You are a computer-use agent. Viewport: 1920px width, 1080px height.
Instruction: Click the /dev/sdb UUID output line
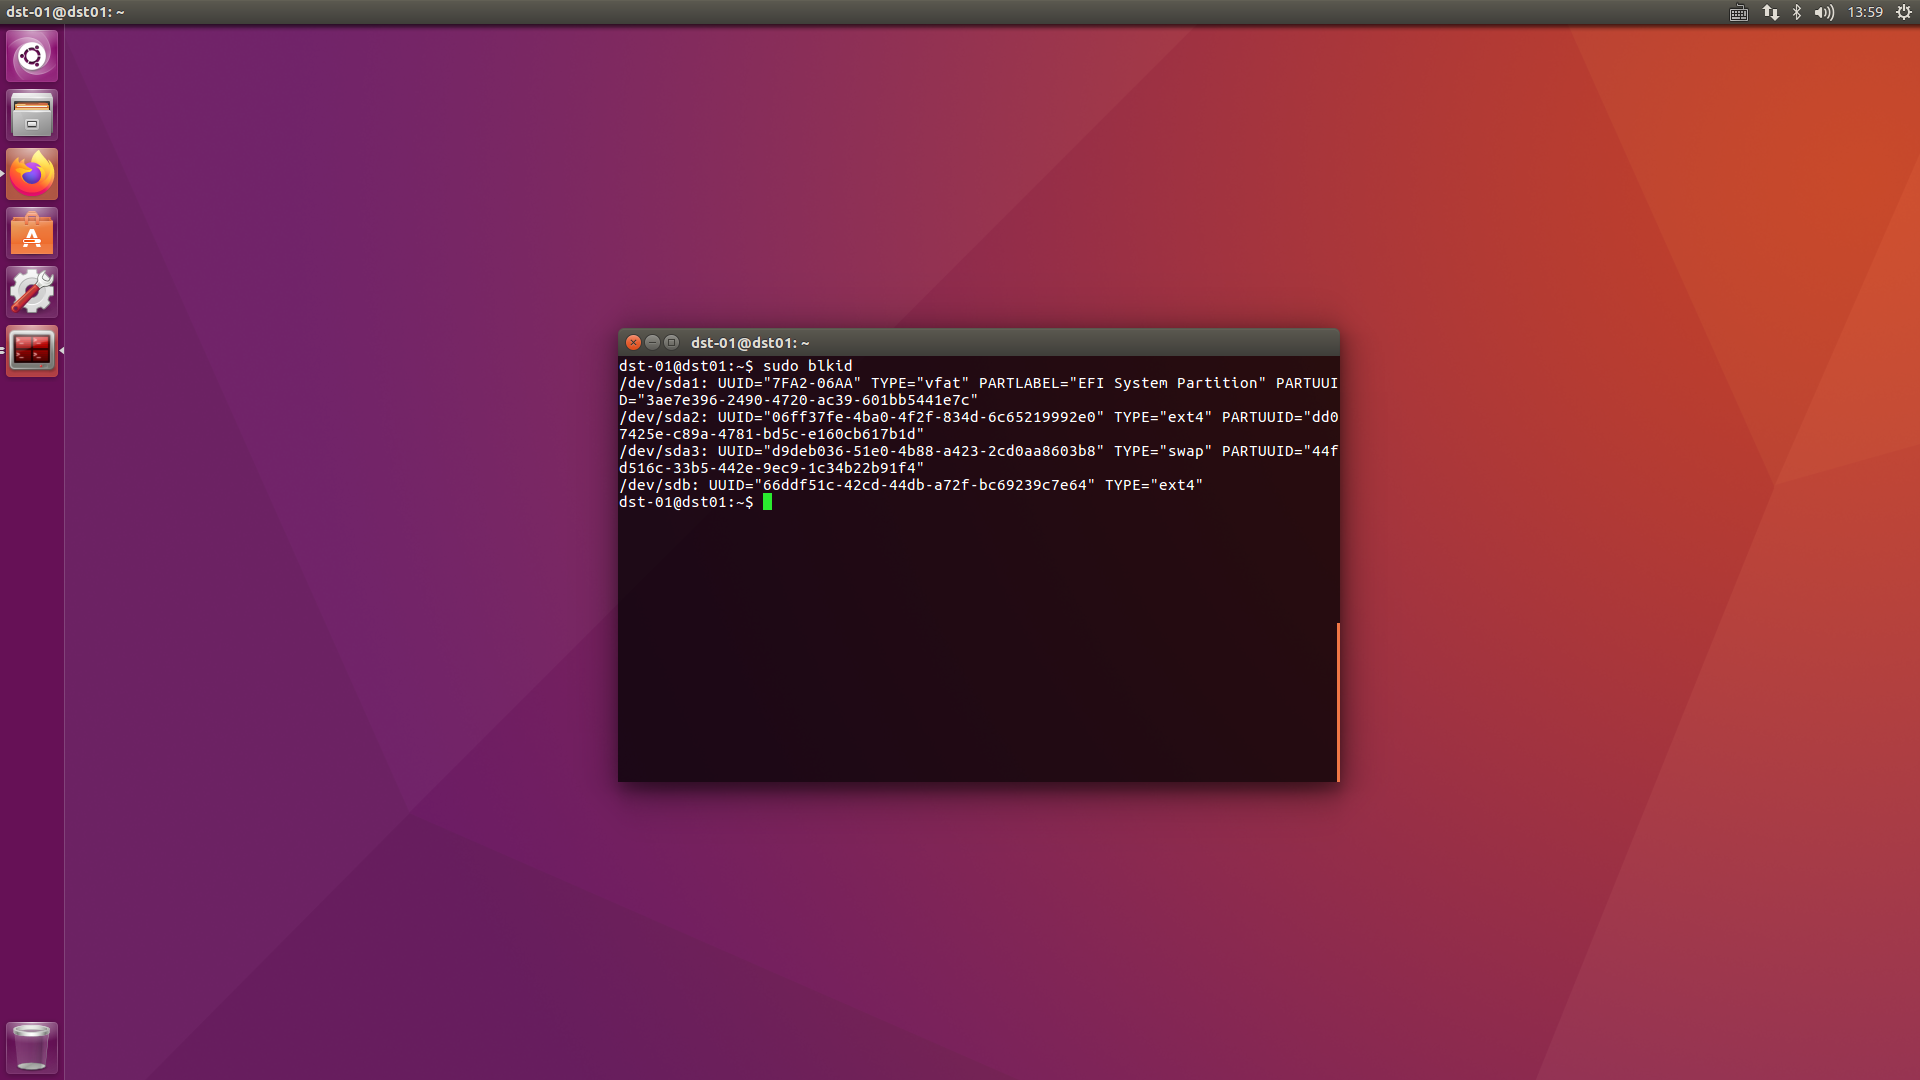pyautogui.click(x=910, y=485)
